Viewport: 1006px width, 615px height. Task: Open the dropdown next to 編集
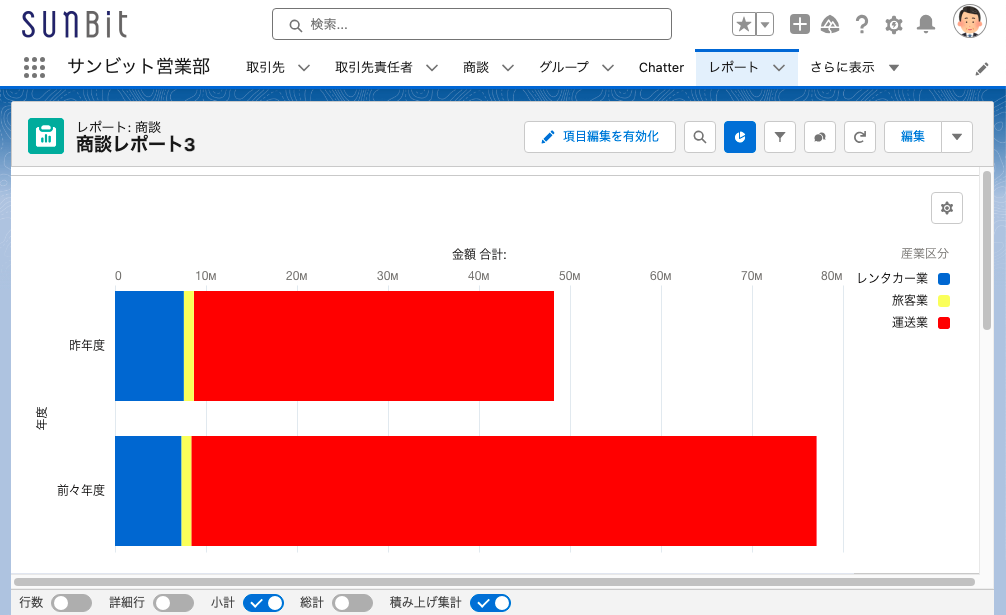pos(957,137)
